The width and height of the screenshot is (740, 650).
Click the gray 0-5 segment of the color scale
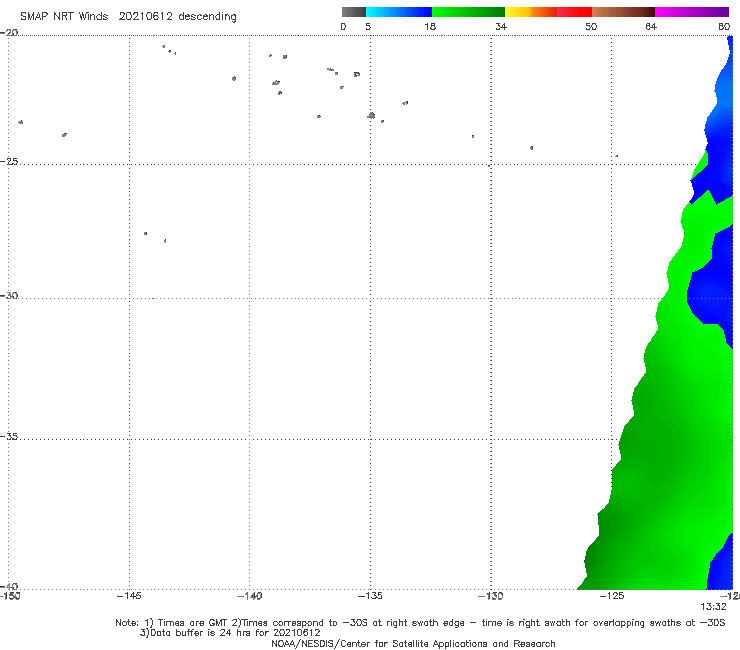click(354, 12)
